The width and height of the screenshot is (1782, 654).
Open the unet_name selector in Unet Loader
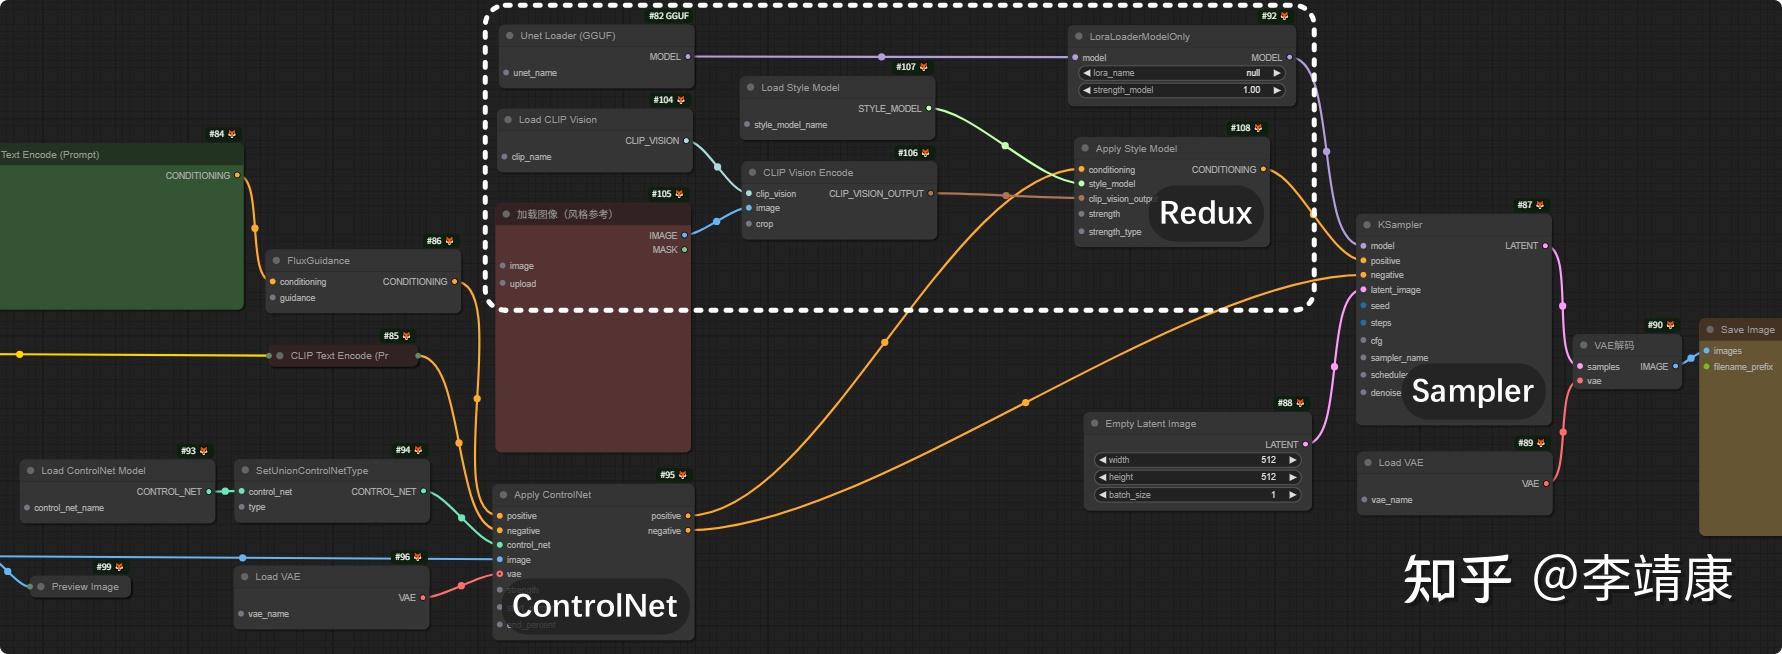pos(596,73)
